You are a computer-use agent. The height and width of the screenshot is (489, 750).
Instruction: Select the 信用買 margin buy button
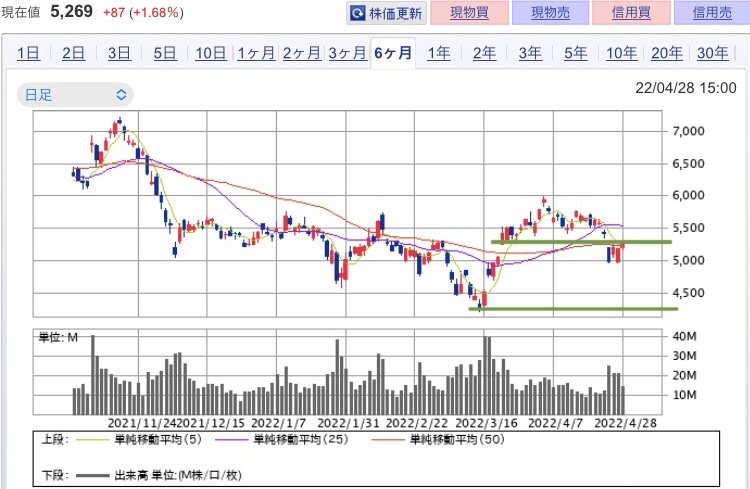(x=631, y=13)
